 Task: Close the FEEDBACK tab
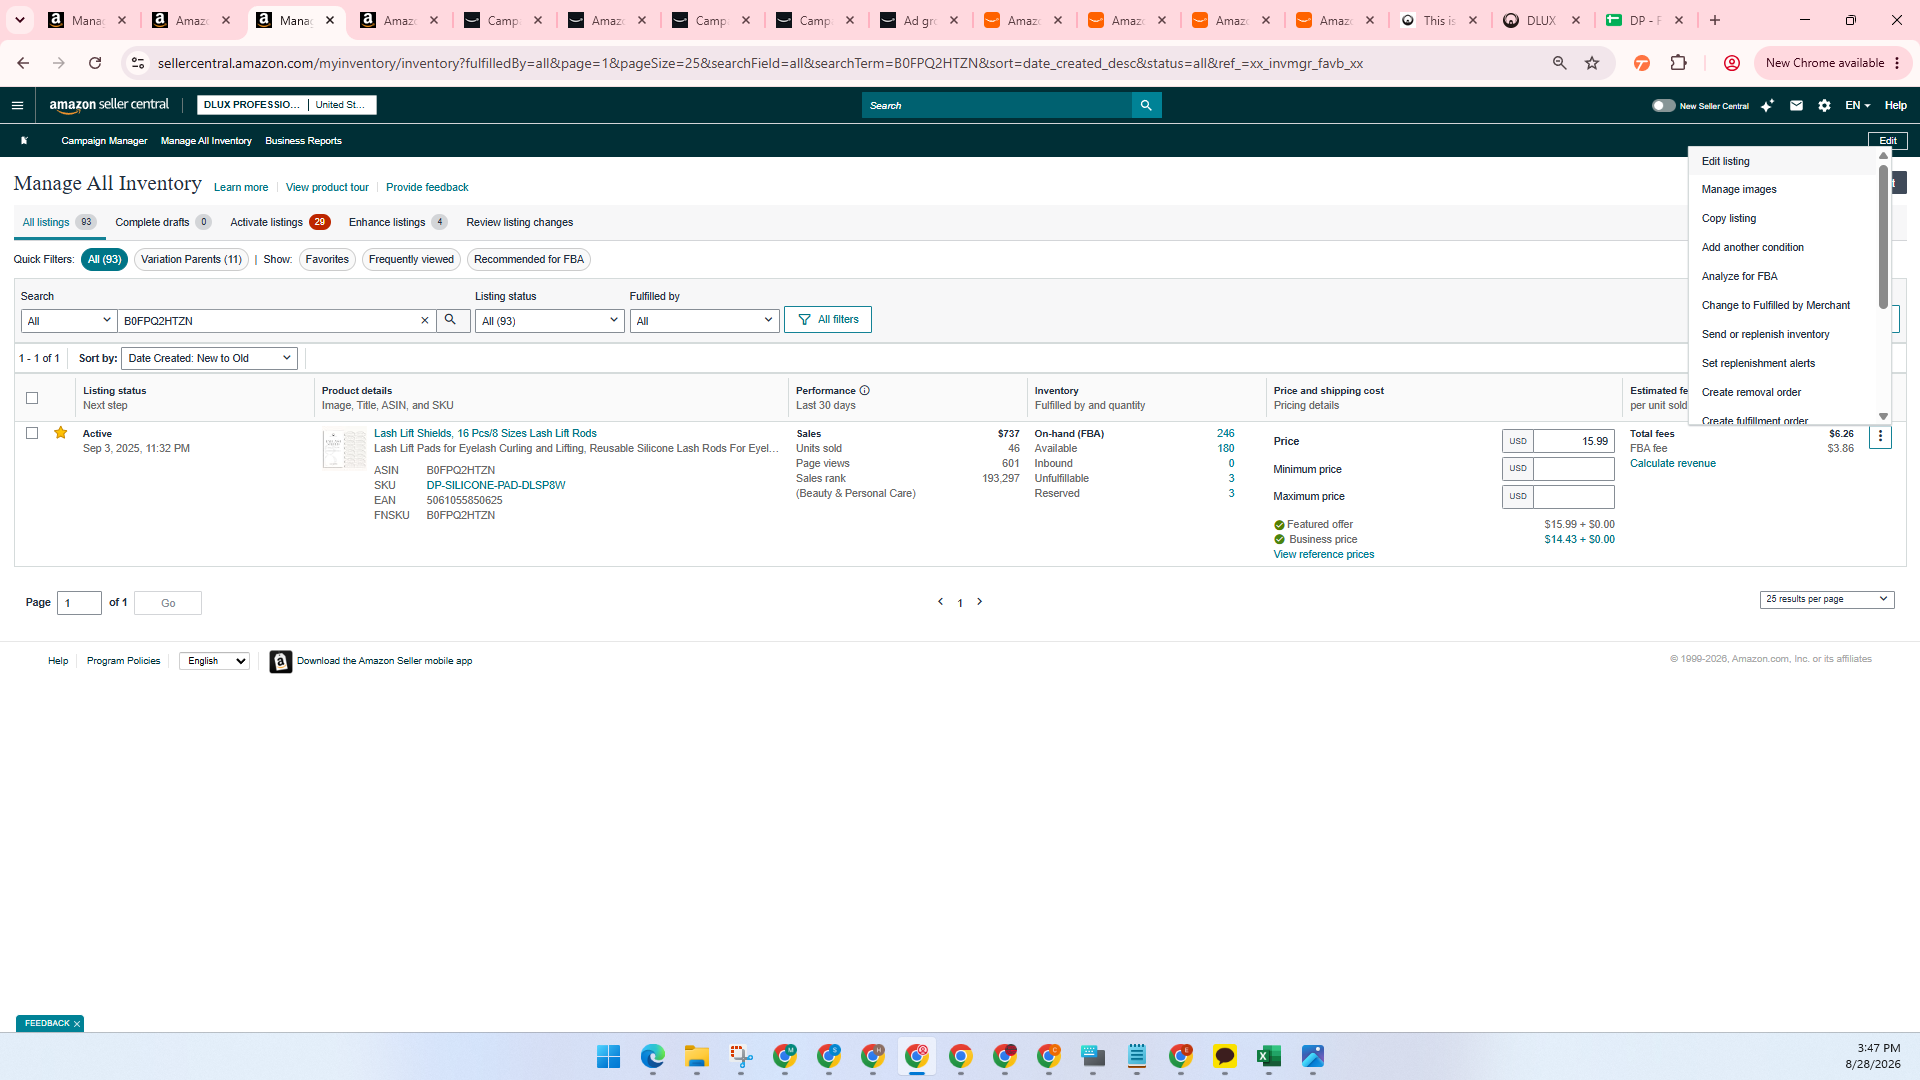coord(77,1024)
